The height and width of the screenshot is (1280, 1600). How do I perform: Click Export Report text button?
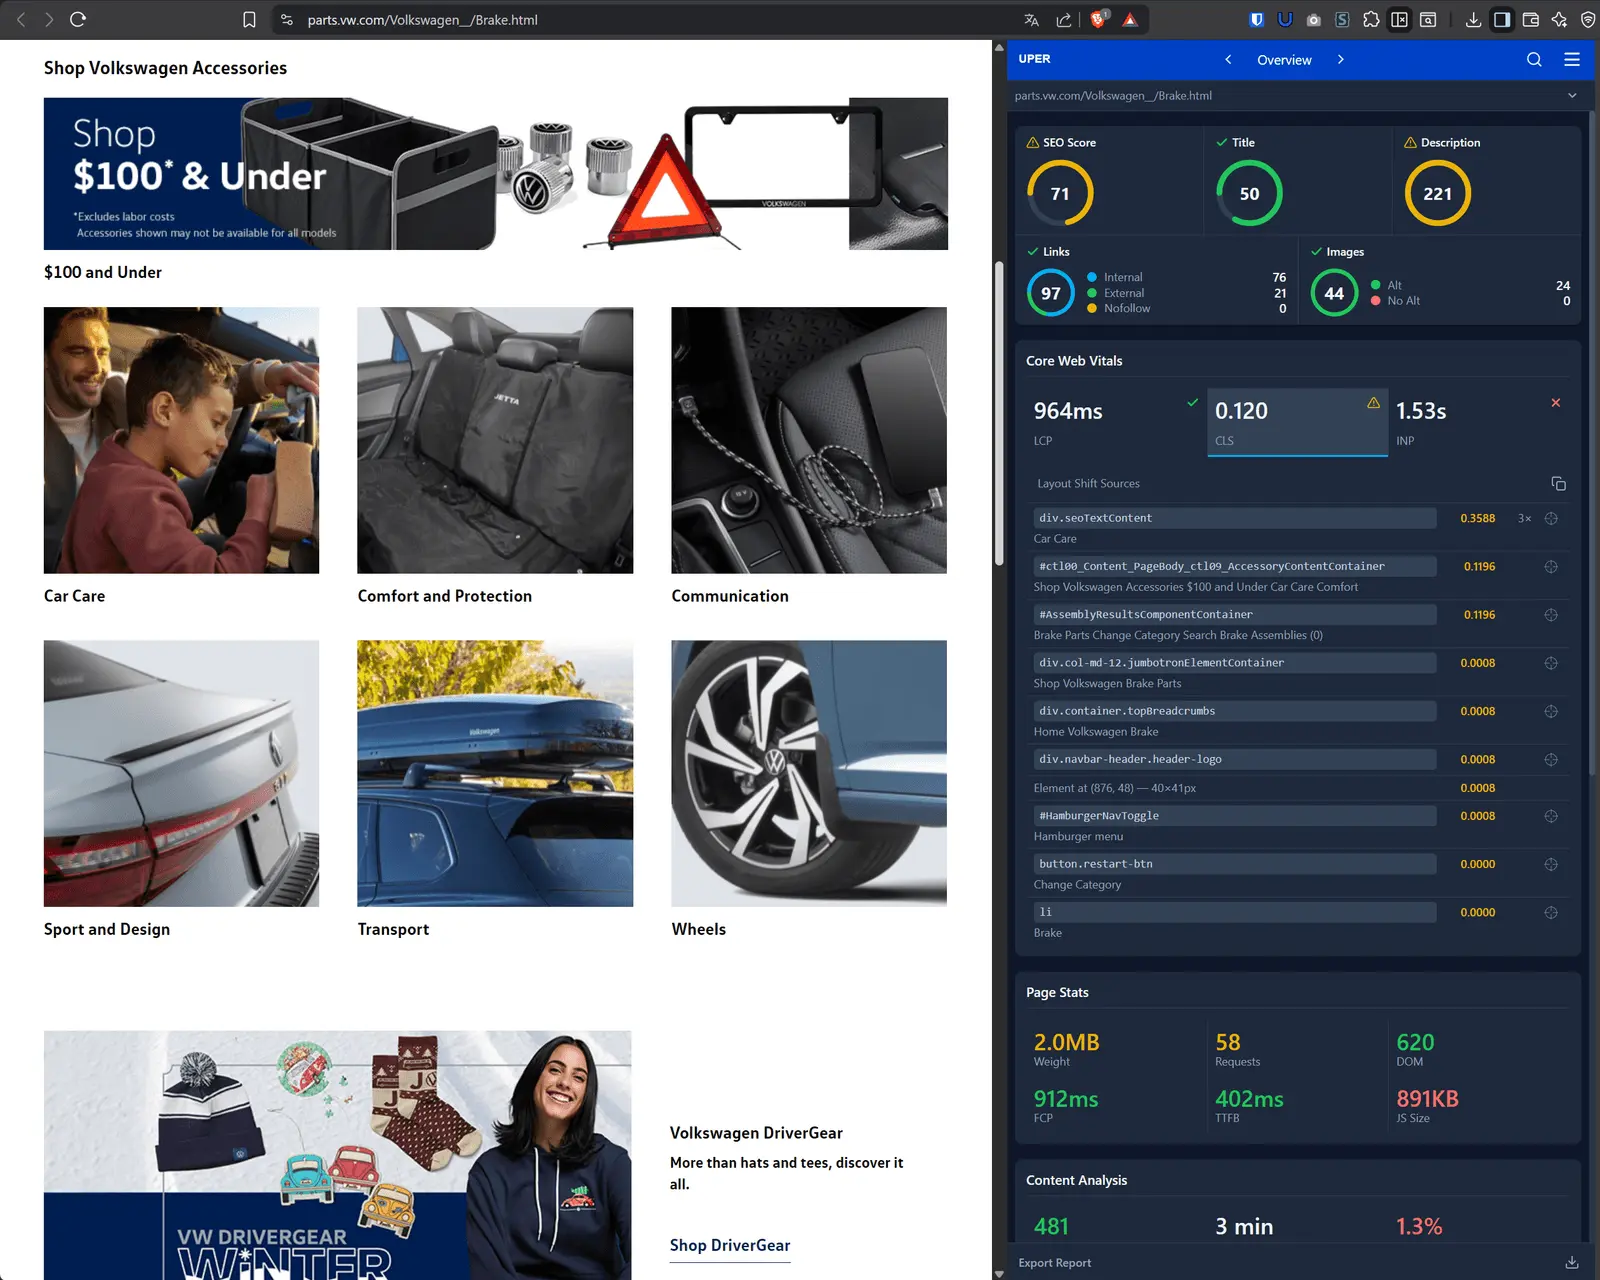1054,1263
